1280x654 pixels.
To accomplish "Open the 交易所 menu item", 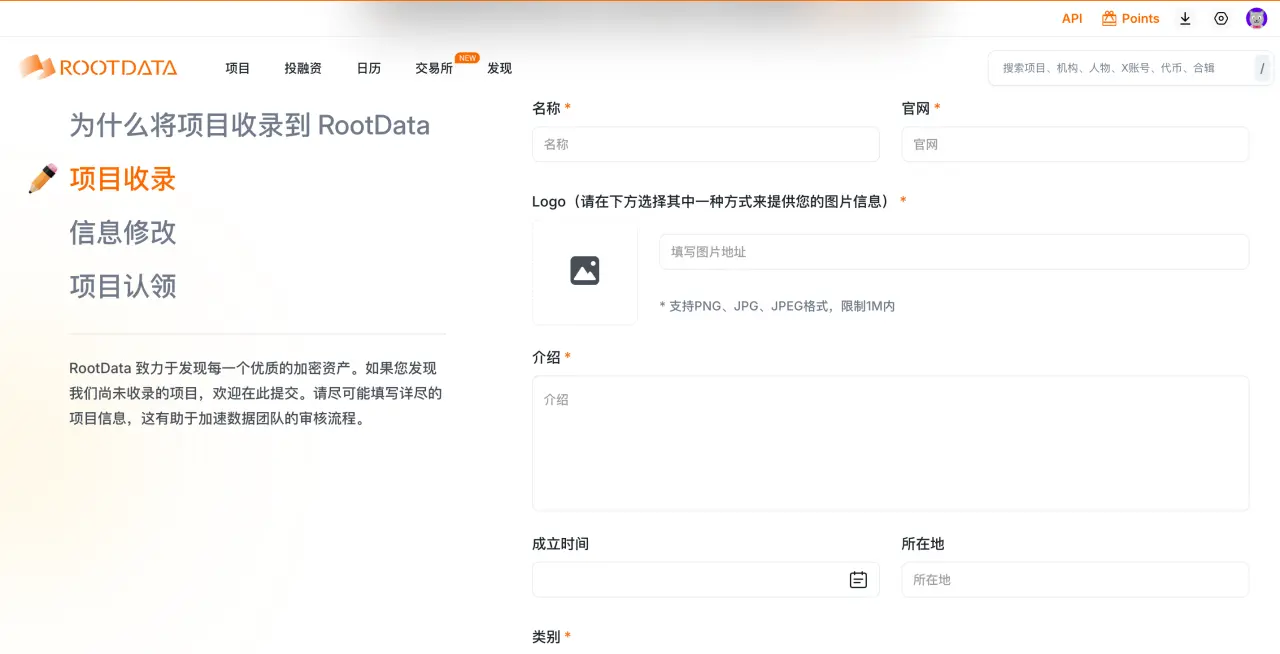I will point(434,68).
